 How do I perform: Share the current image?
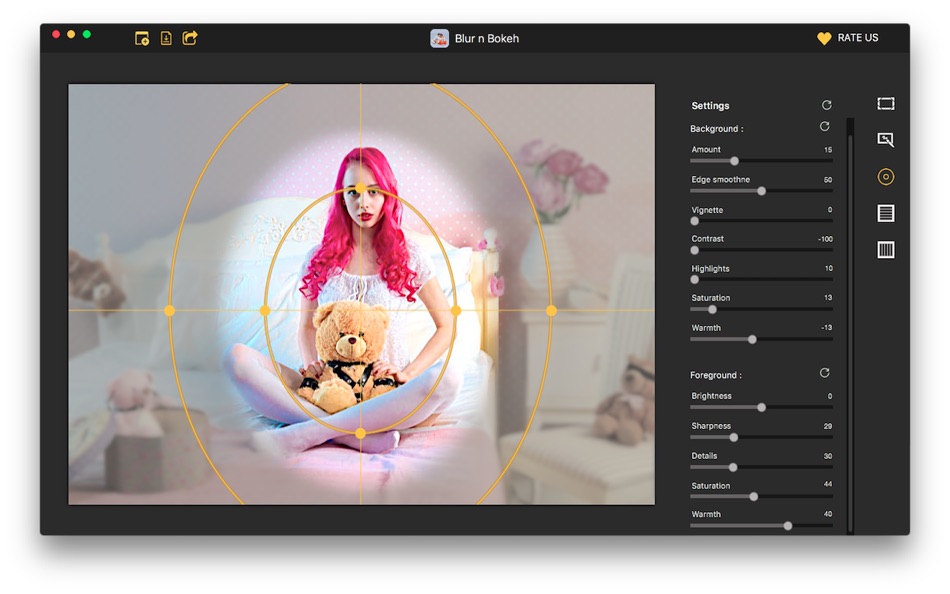190,37
